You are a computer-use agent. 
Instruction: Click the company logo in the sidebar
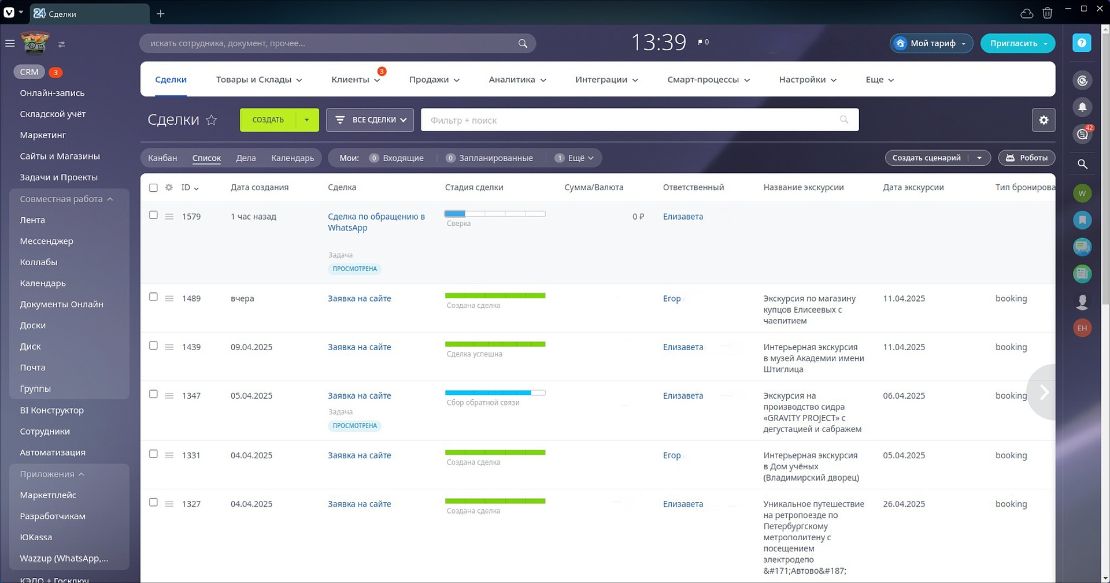pos(35,43)
